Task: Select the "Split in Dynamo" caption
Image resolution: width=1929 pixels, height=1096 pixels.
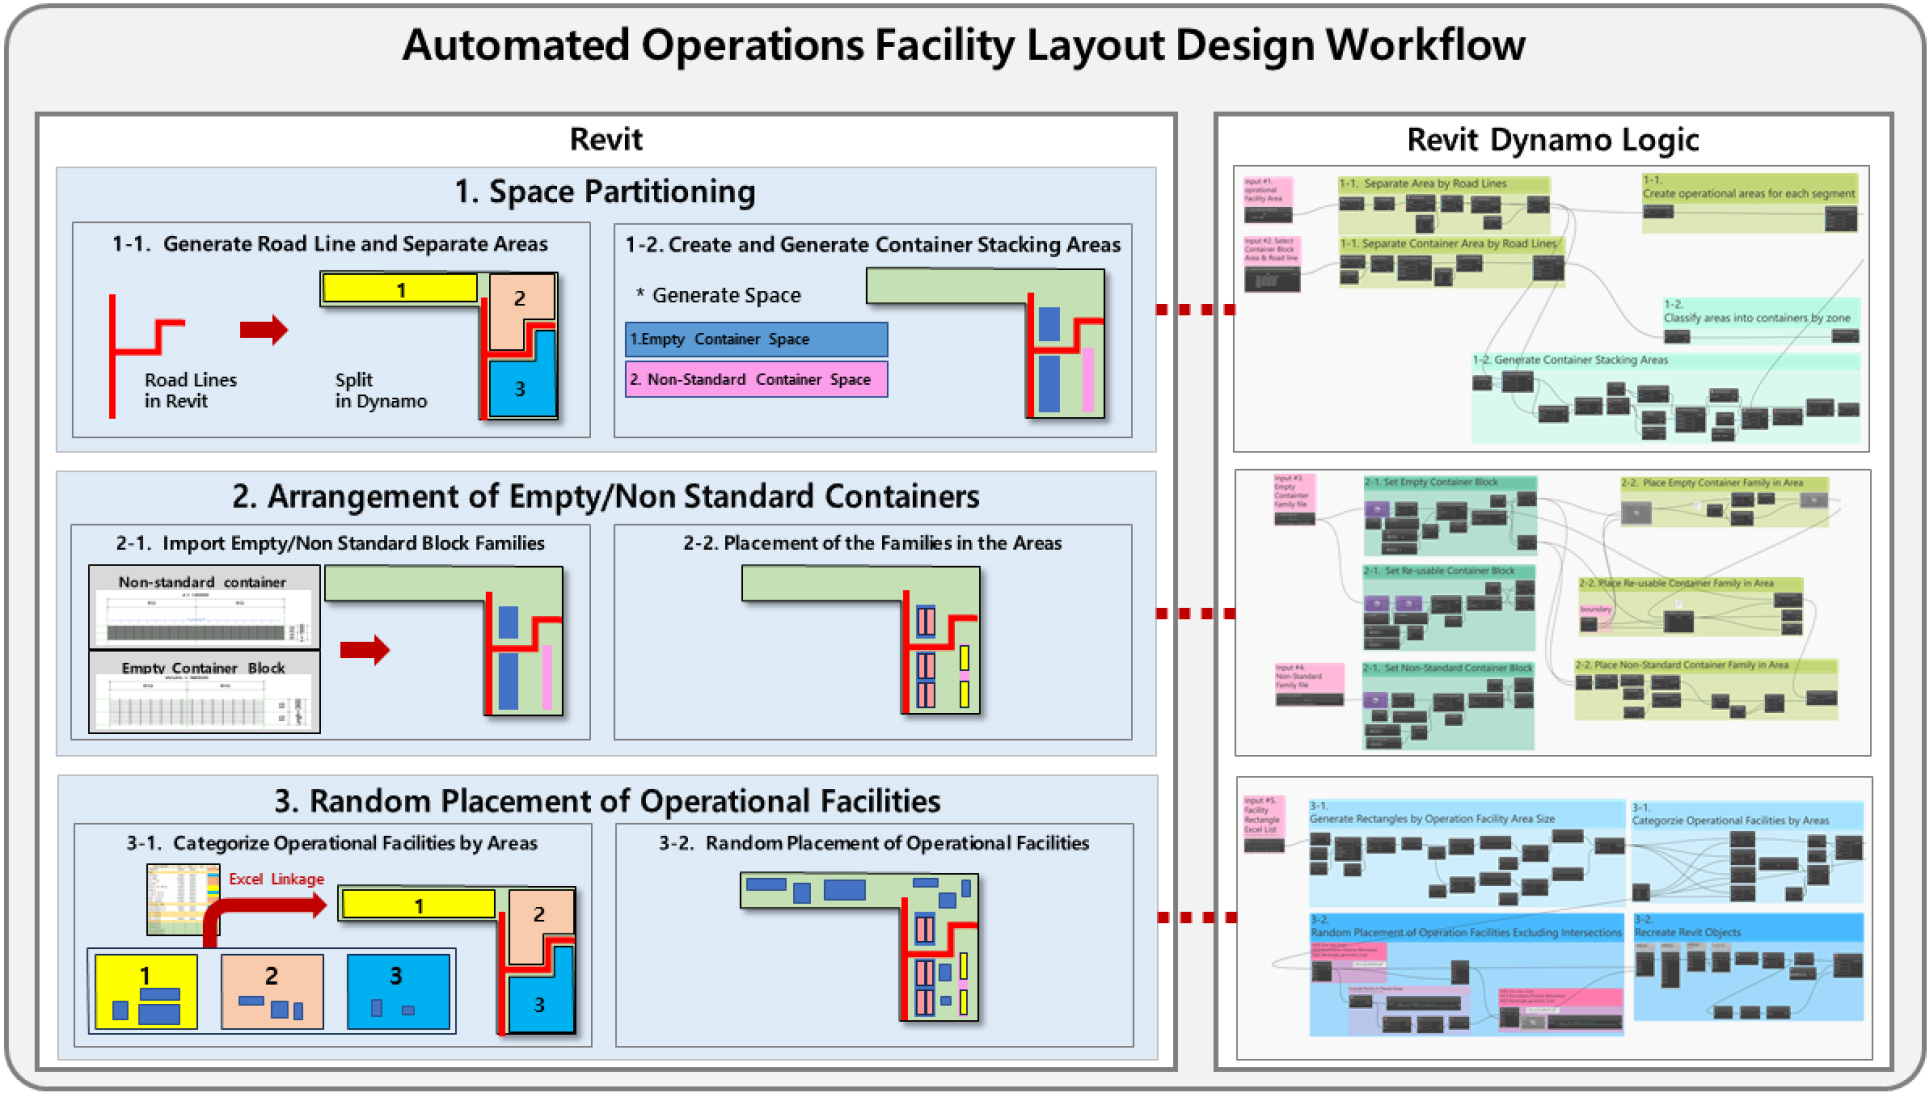Action: (x=381, y=390)
